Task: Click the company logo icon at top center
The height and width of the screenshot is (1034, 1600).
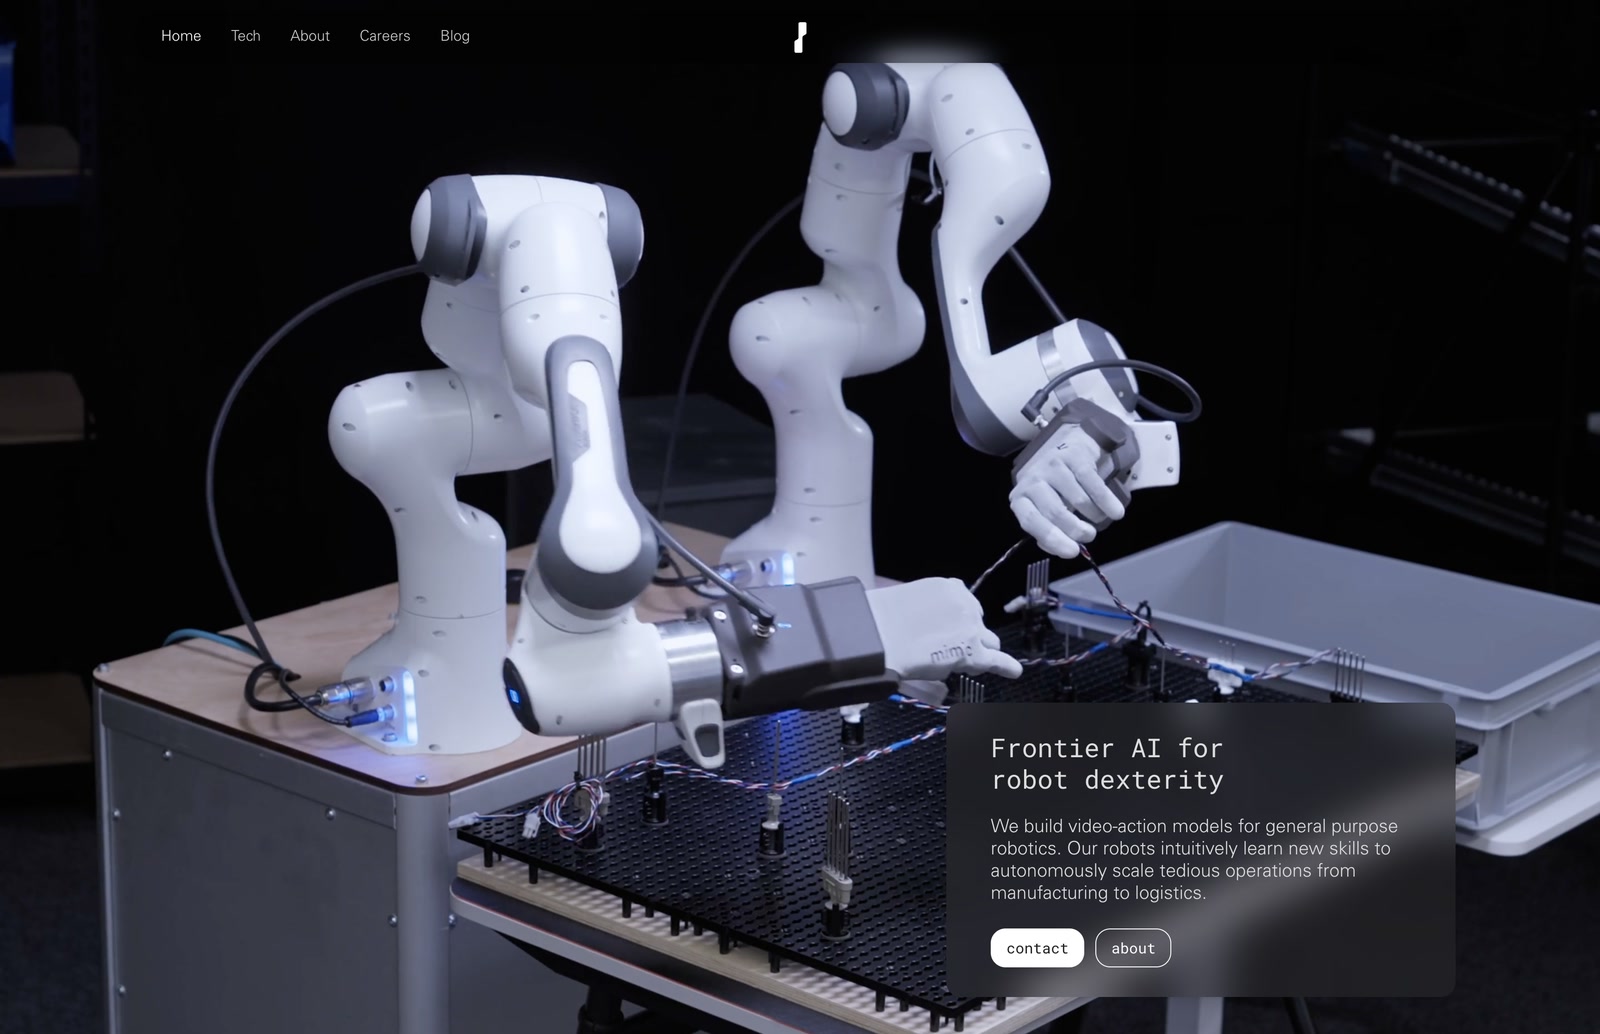Action: 800,37
